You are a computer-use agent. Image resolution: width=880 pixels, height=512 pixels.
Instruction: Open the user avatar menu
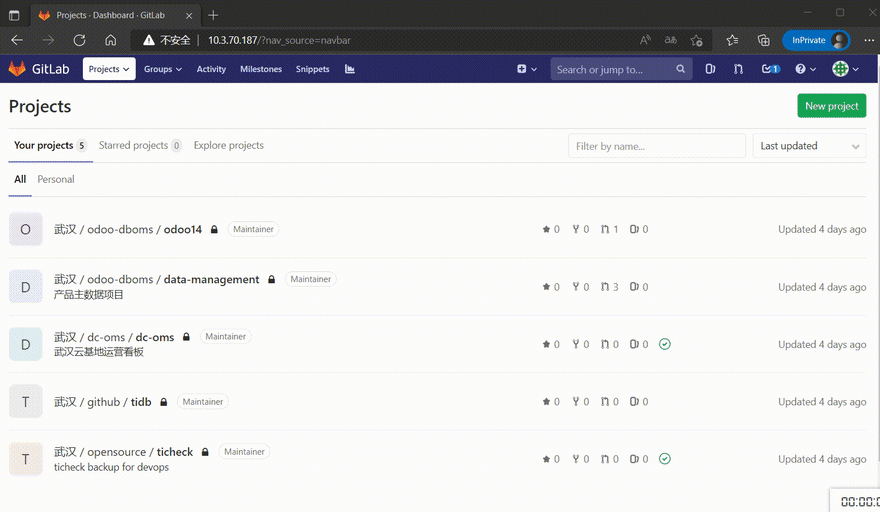[x=845, y=69]
